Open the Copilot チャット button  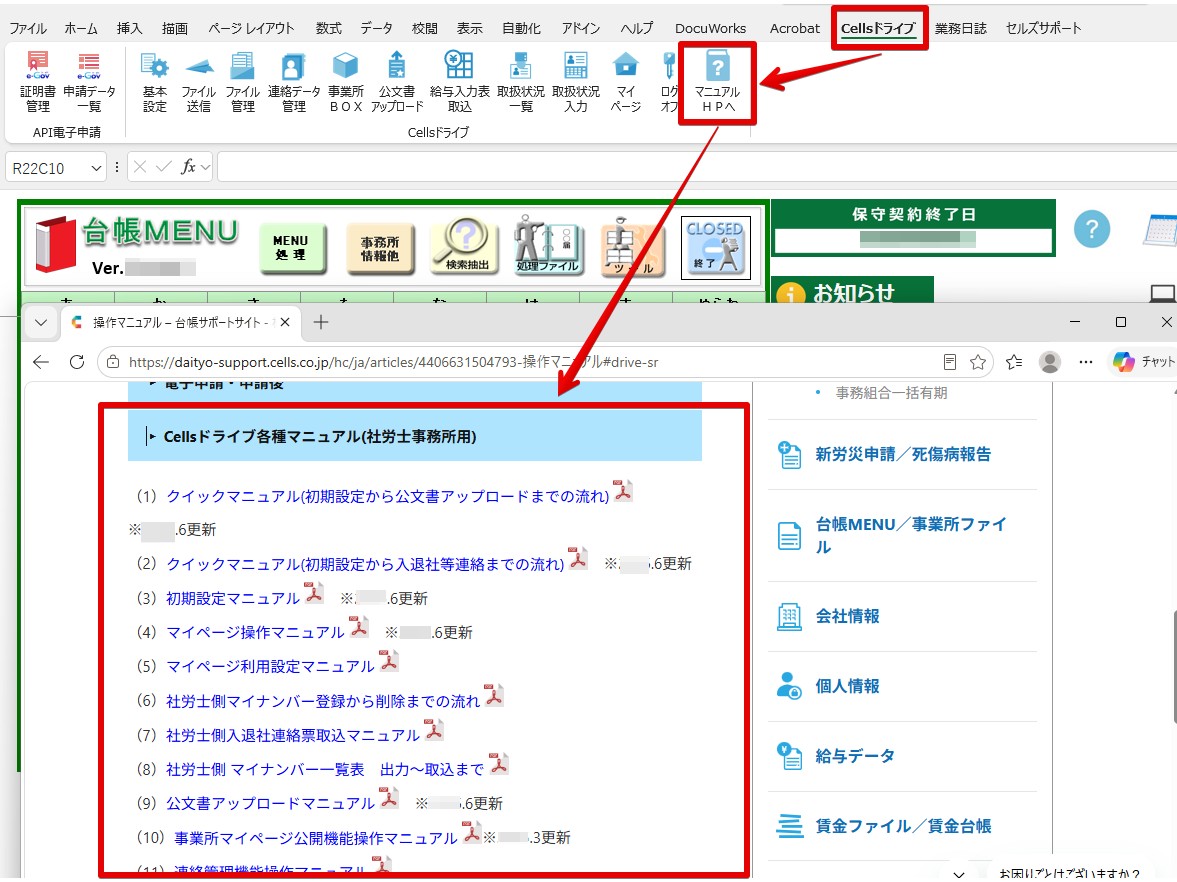coord(1143,363)
